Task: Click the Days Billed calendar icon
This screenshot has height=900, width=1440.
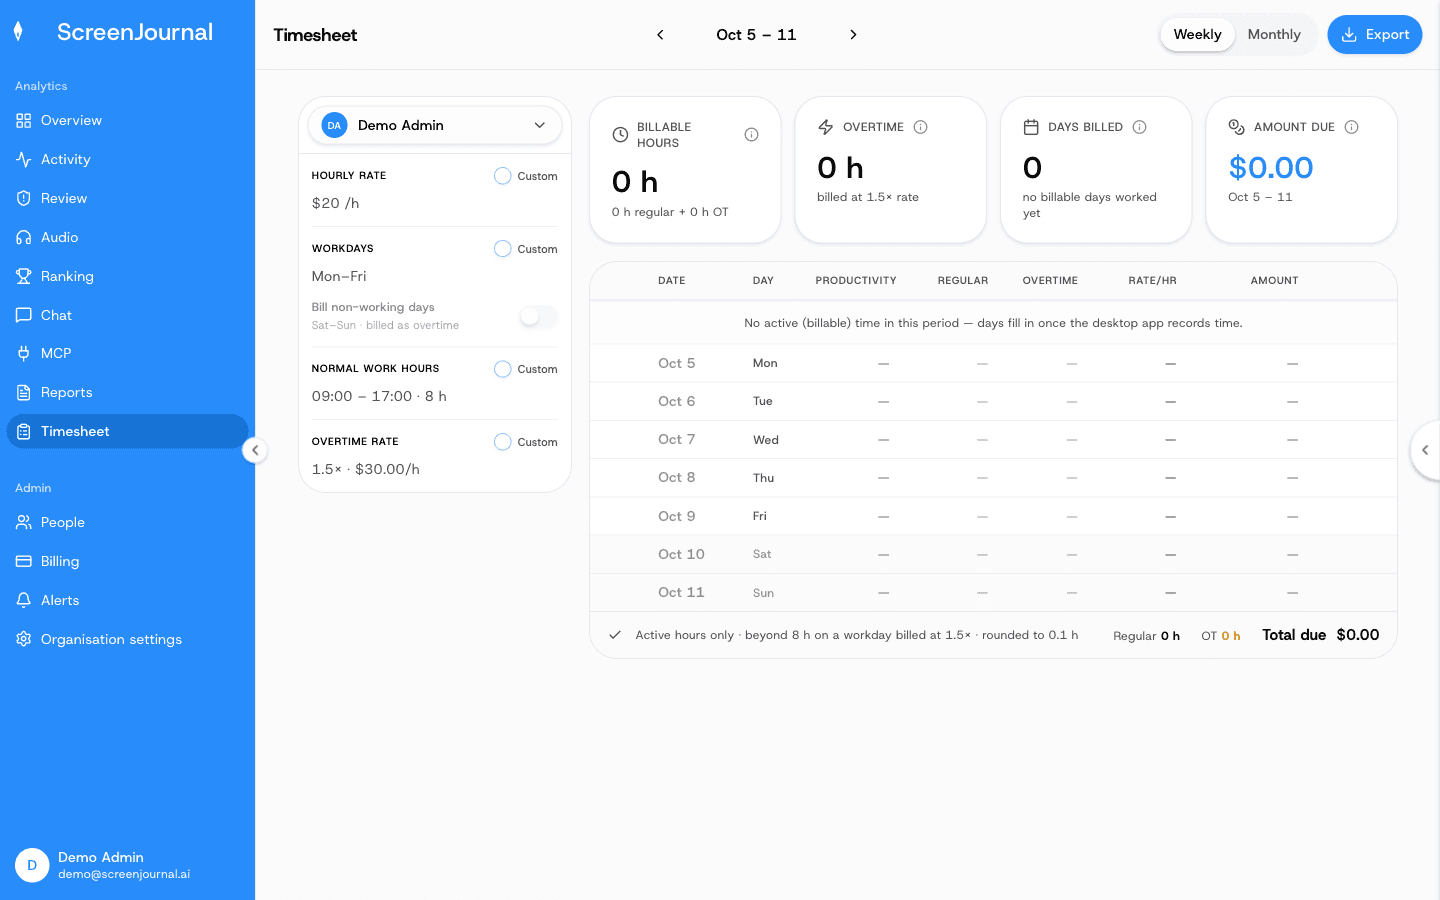Action: click(1031, 127)
